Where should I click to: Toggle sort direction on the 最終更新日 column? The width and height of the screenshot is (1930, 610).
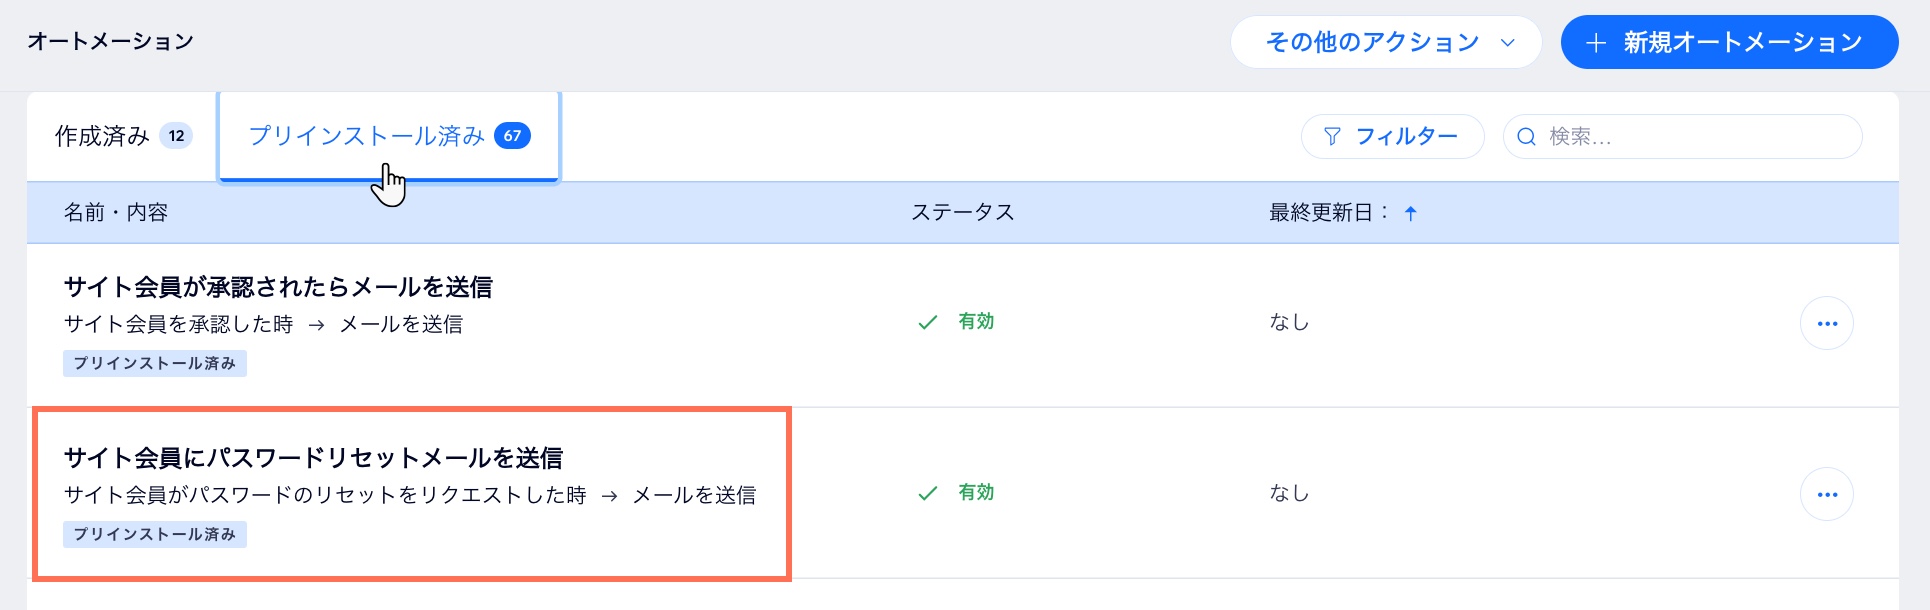(1411, 212)
